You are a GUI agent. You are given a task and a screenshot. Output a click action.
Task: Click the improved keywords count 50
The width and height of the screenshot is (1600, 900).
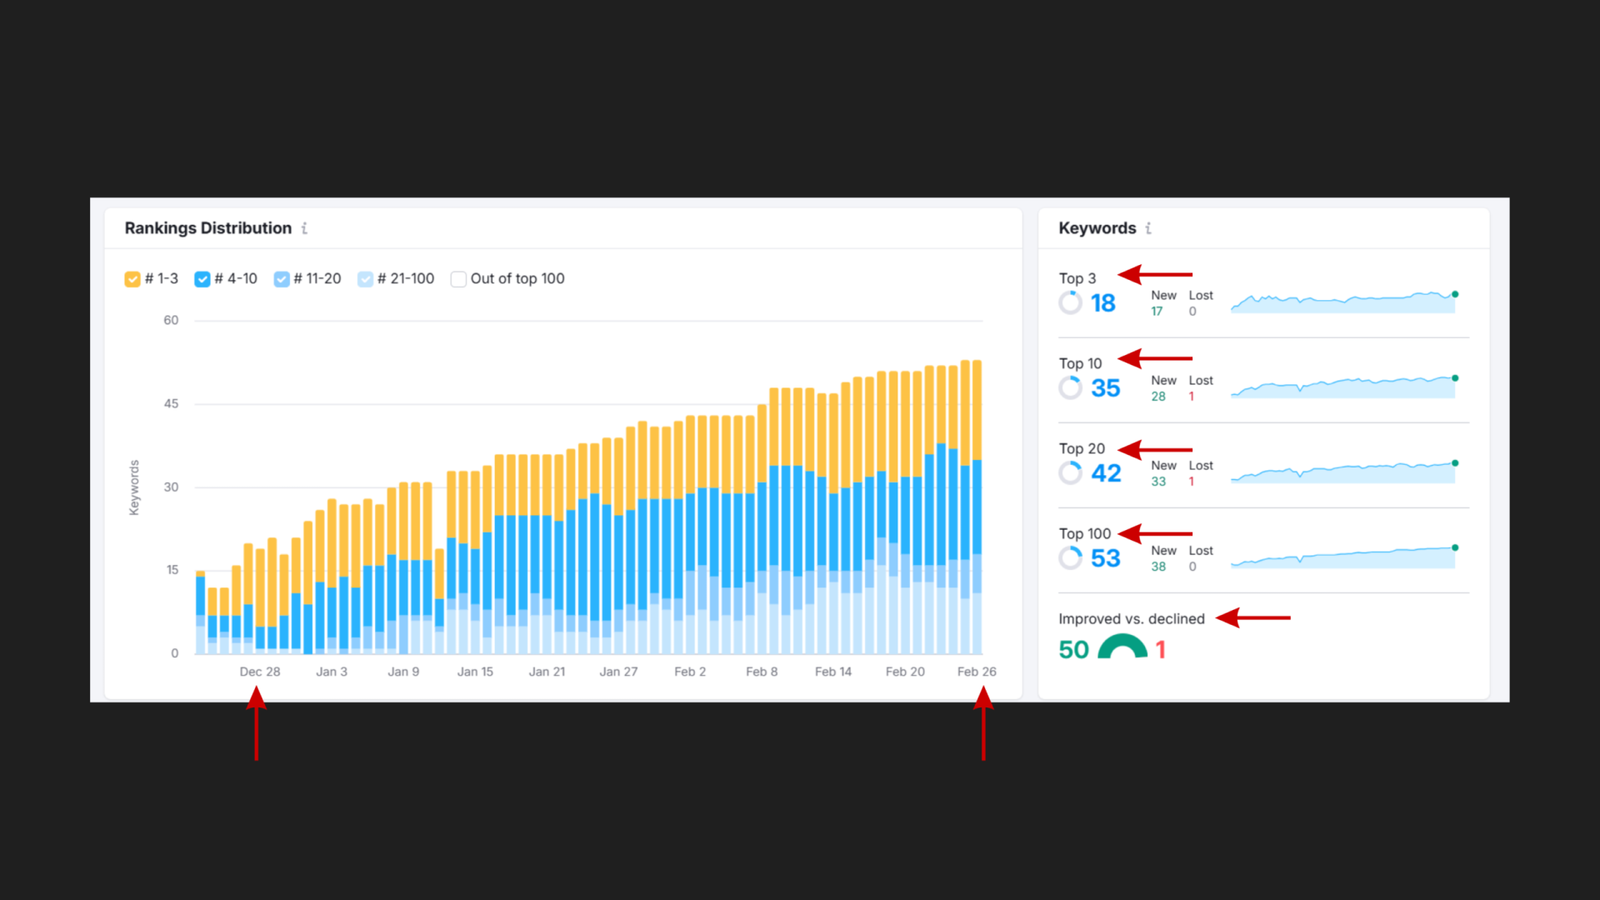tap(1073, 649)
